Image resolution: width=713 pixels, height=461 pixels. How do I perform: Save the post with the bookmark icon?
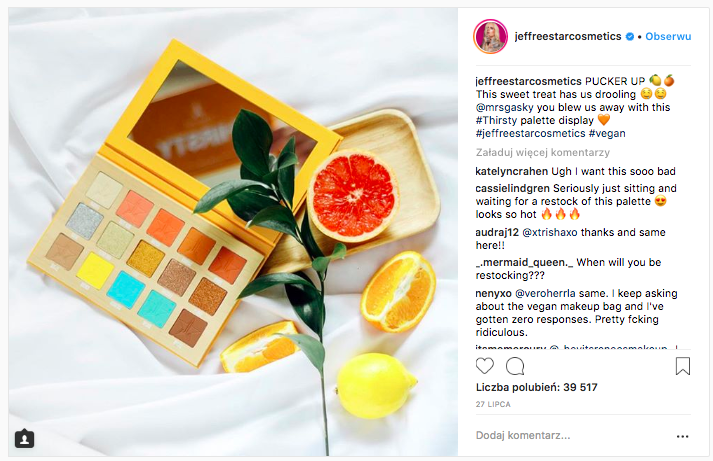(x=683, y=366)
